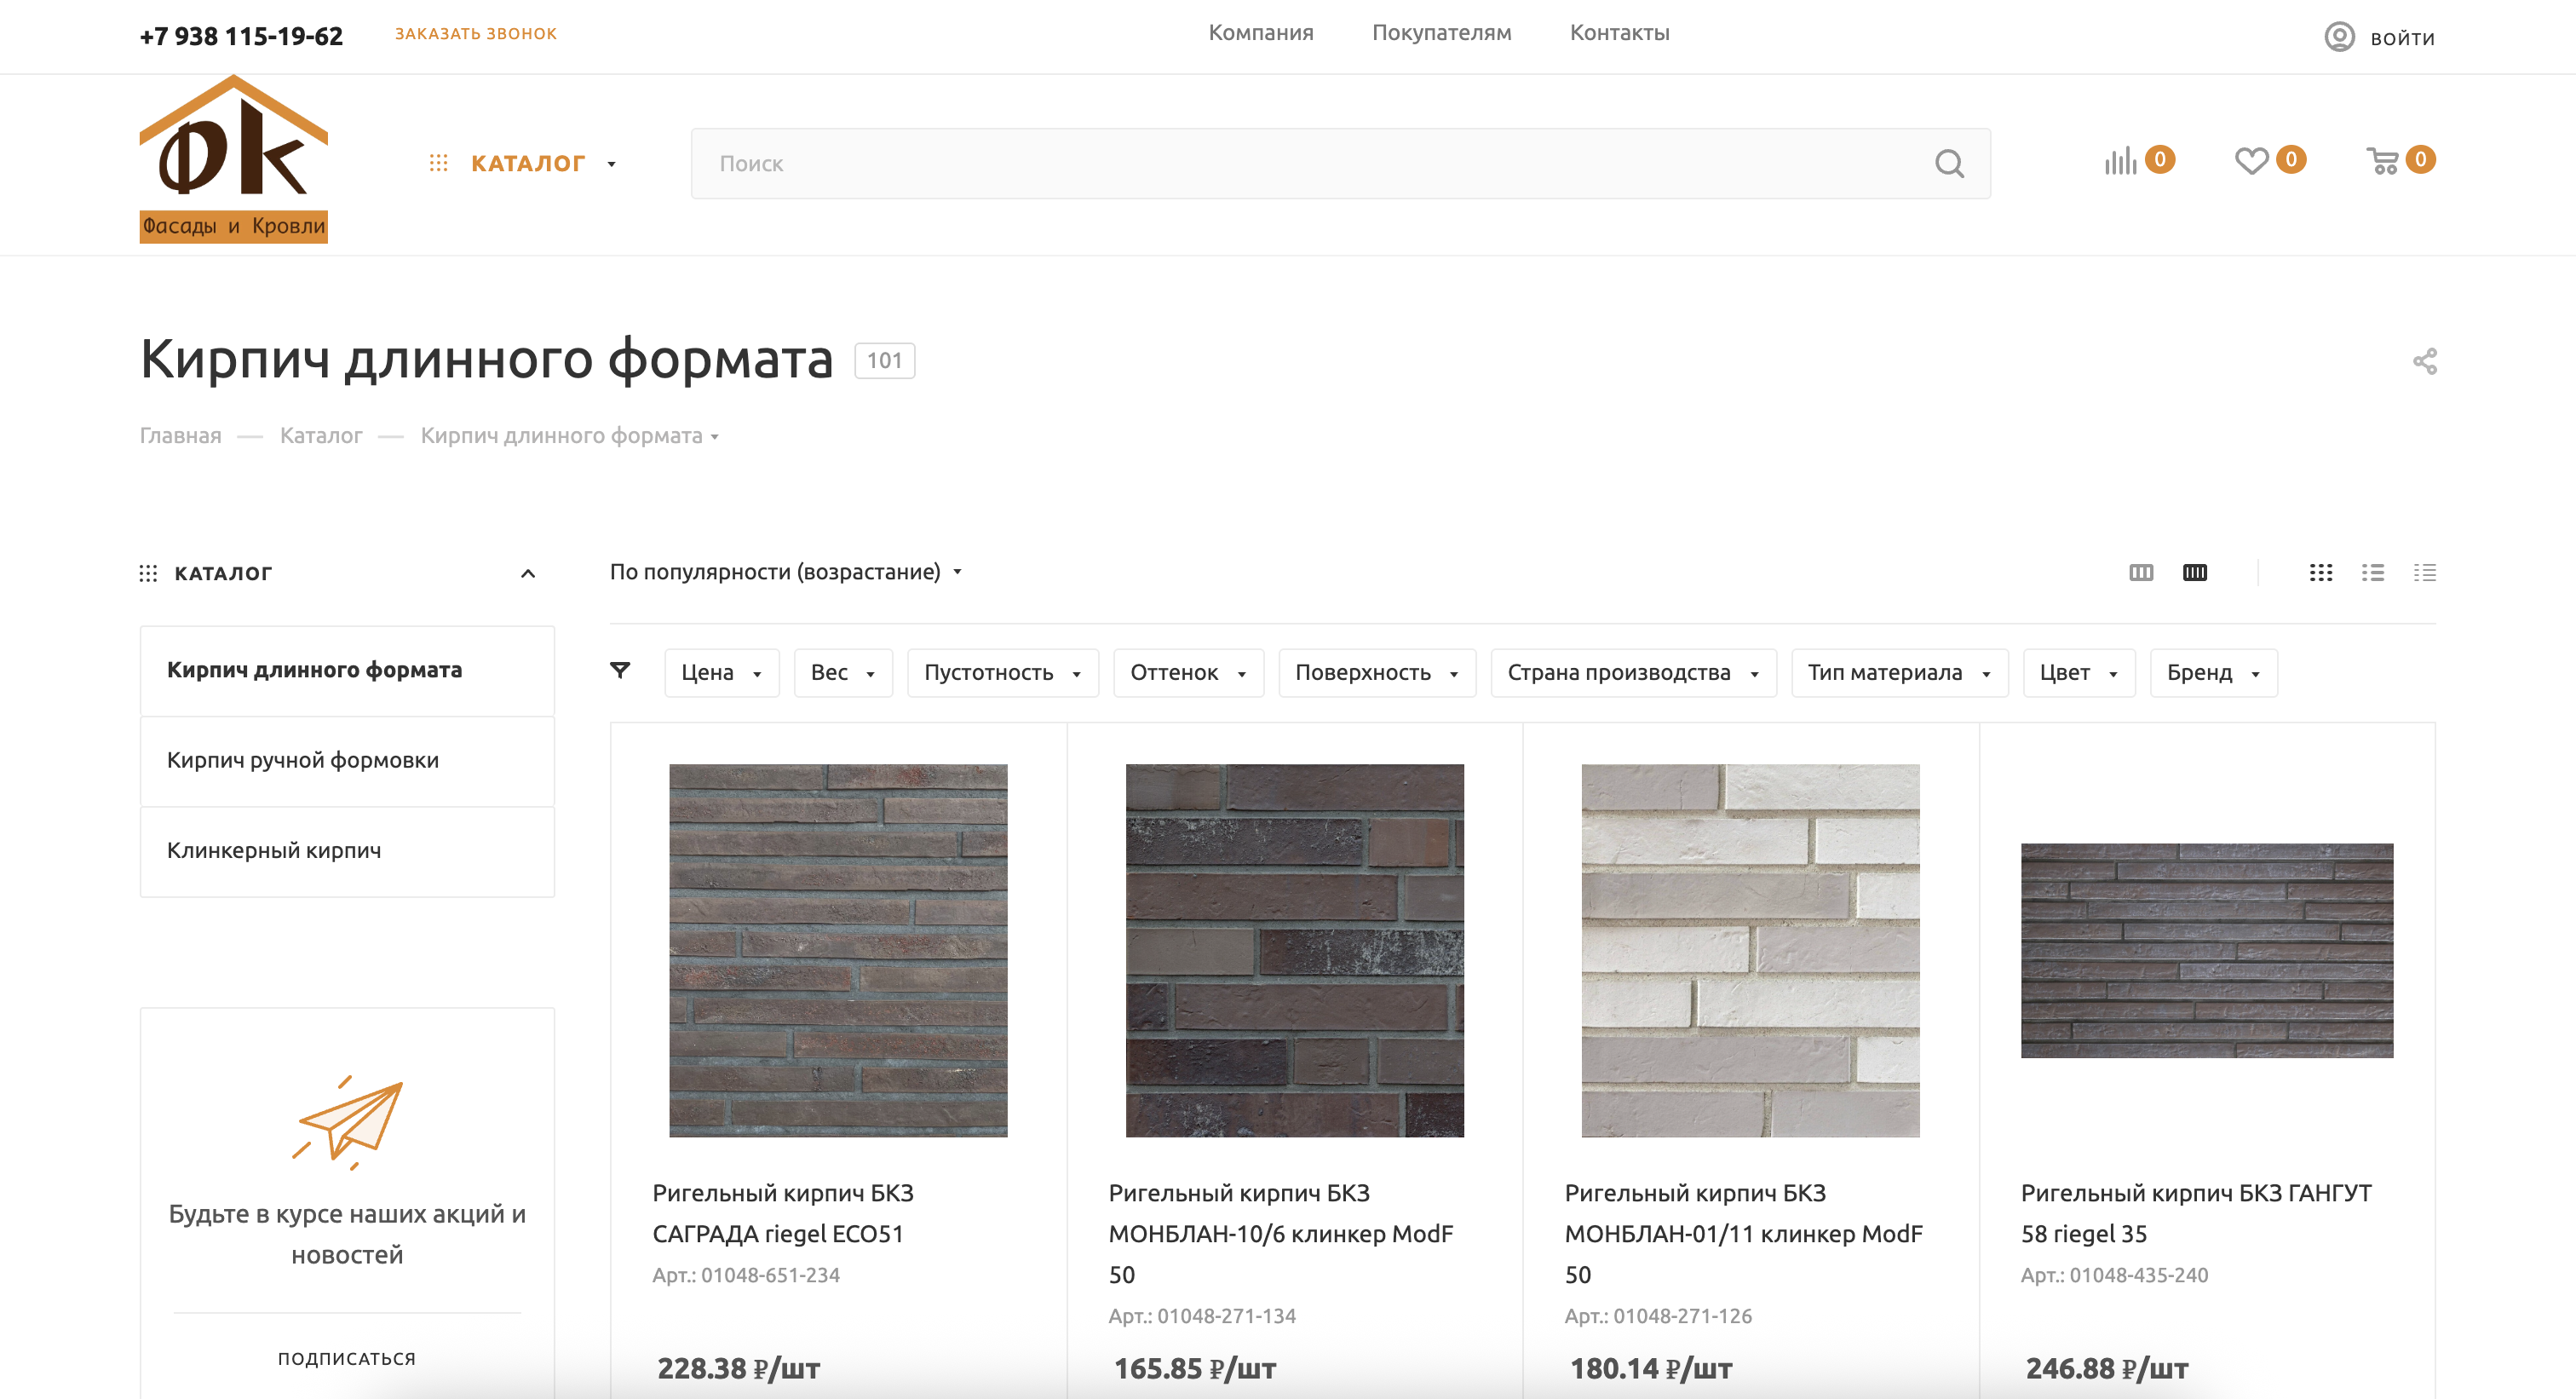
Task: Switch to four-column grid layout icon
Action: pos(2195,573)
